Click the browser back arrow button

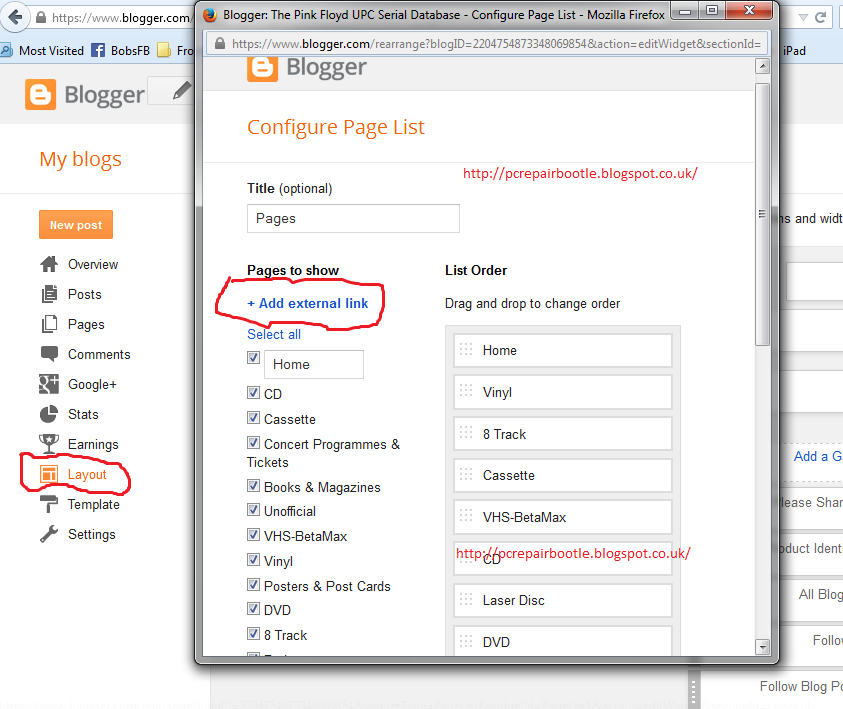(15, 17)
